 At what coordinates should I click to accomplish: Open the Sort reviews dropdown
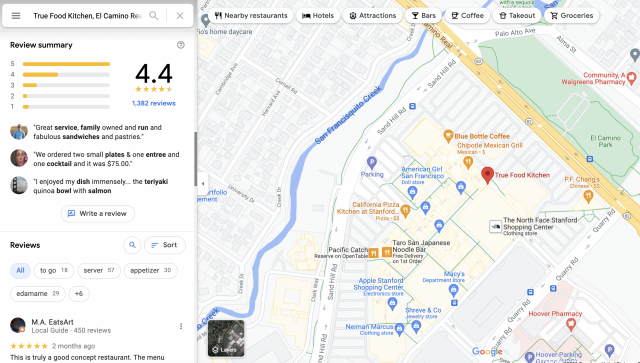click(x=164, y=245)
